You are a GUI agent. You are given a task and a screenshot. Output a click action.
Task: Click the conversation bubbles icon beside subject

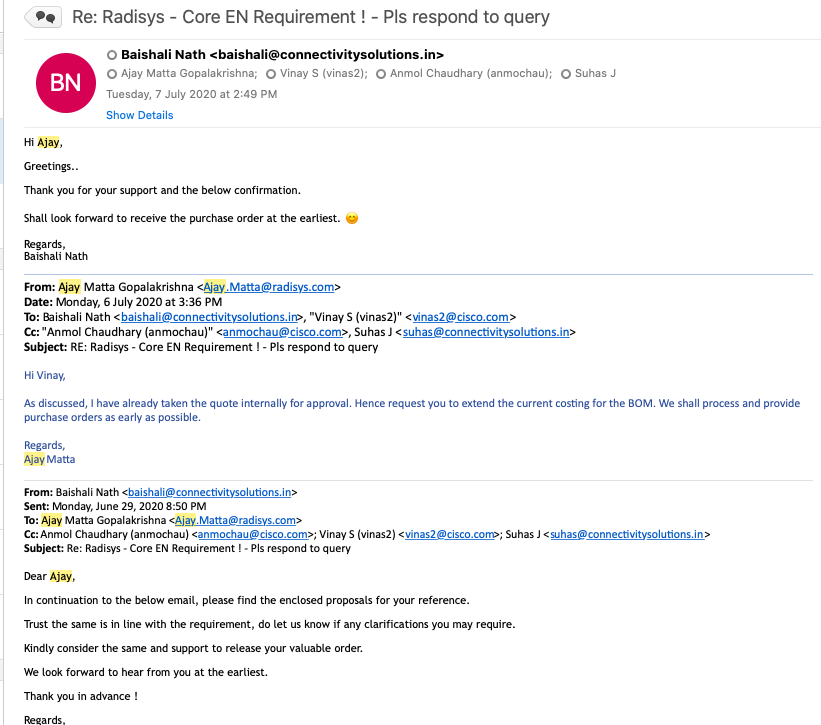[43, 17]
